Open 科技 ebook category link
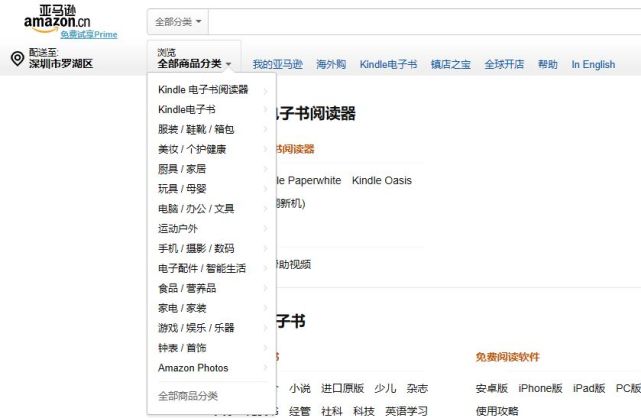The image size is (641, 418). [x=364, y=411]
